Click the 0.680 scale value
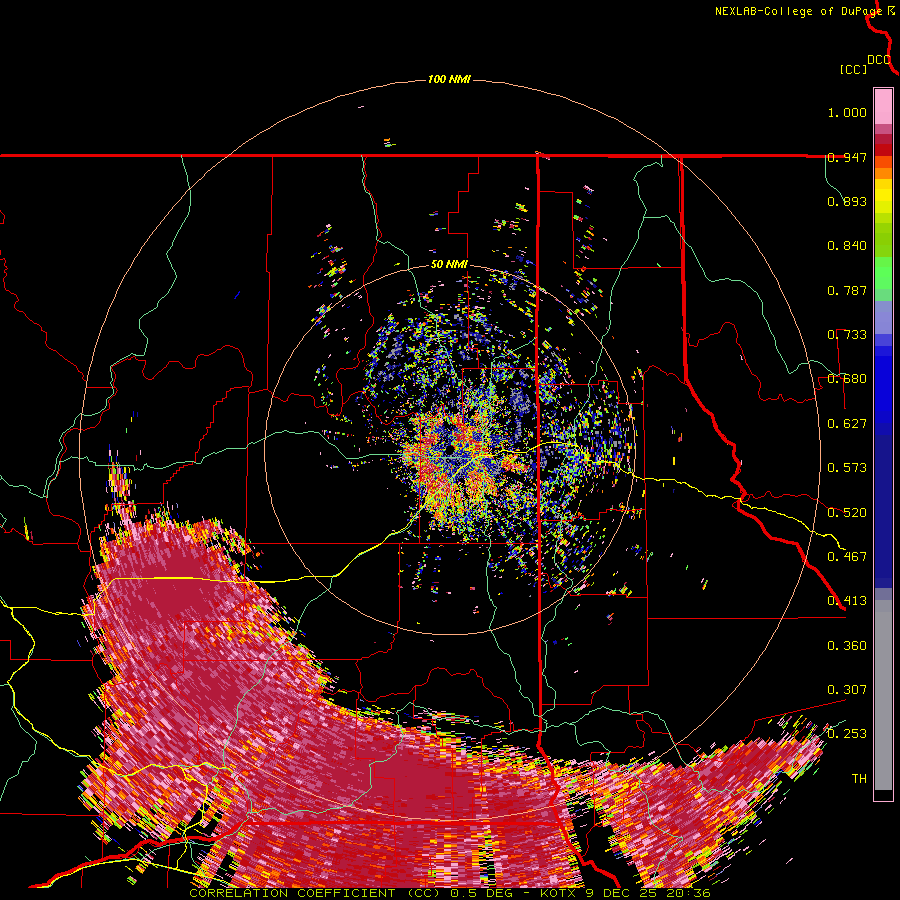This screenshot has width=900, height=900. [x=847, y=379]
